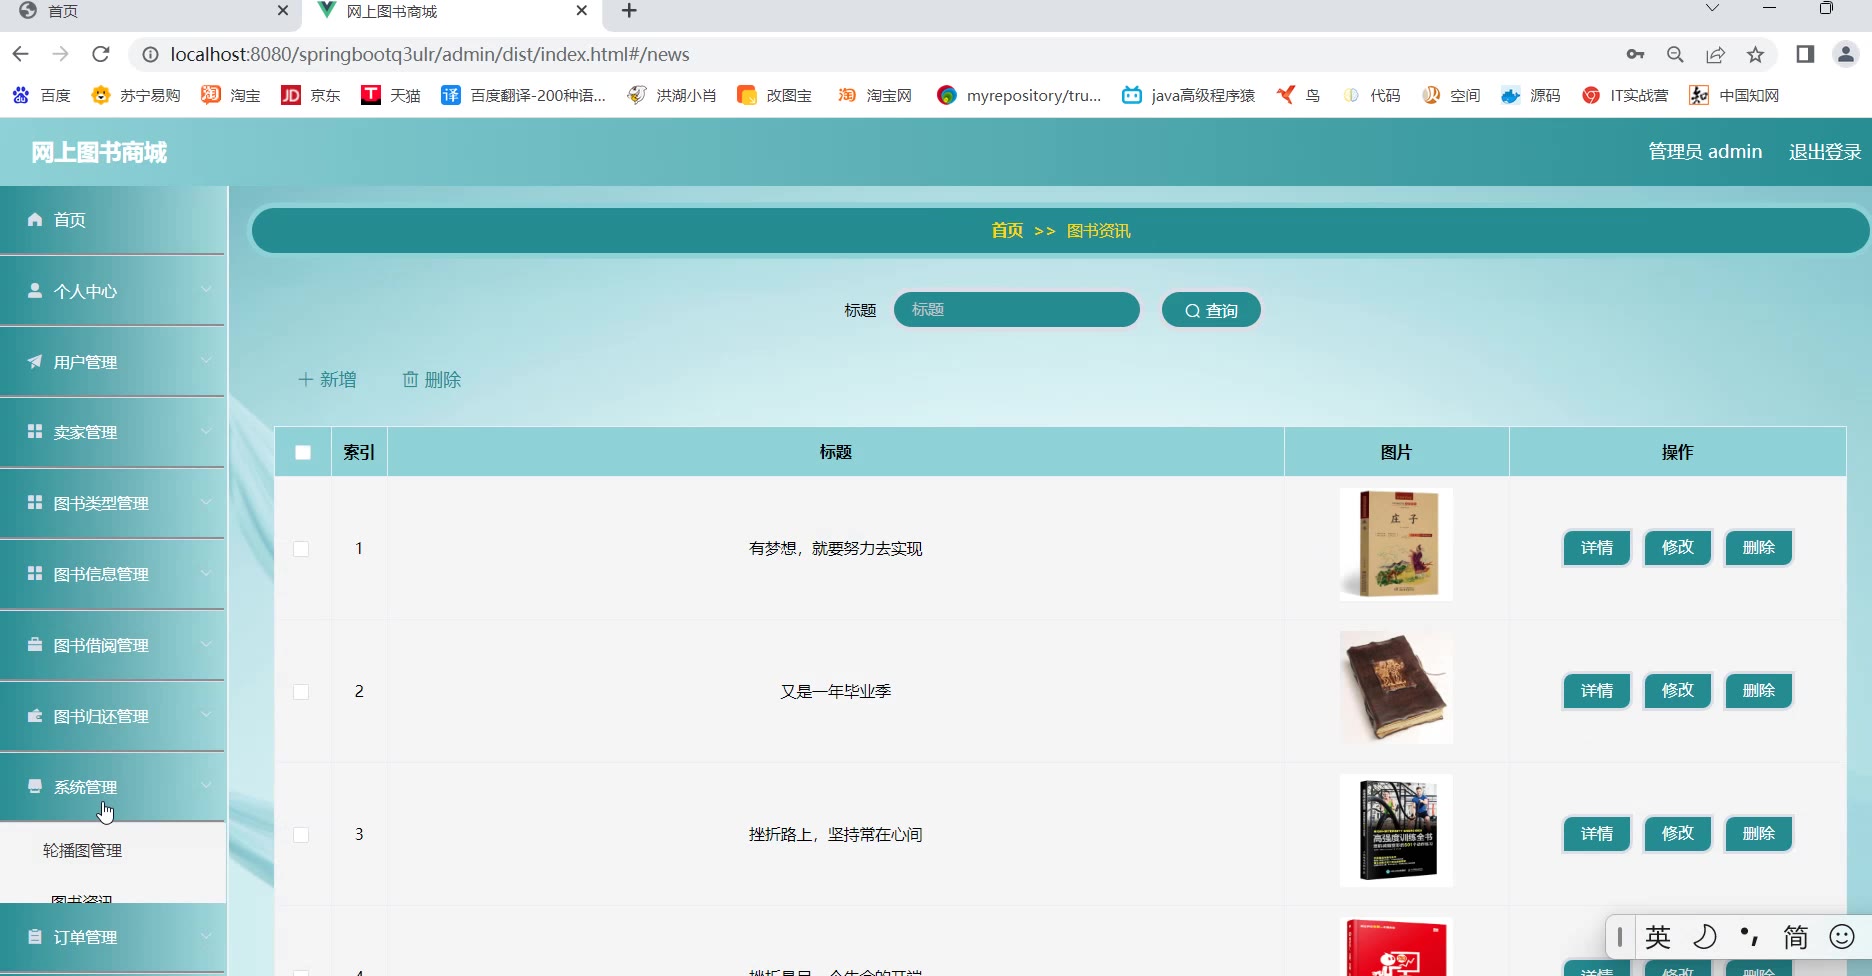
Task: Toggle the IME 英 language mode
Action: click(1658, 937)
